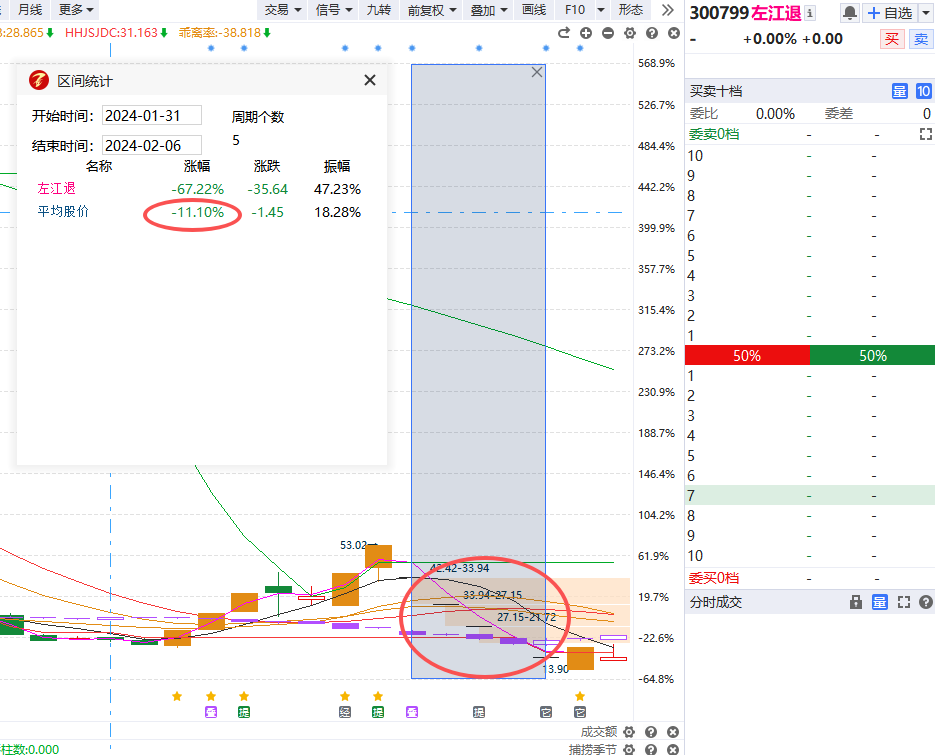Click the 量 icon in 分时成交 header

[x=880, y=602]
